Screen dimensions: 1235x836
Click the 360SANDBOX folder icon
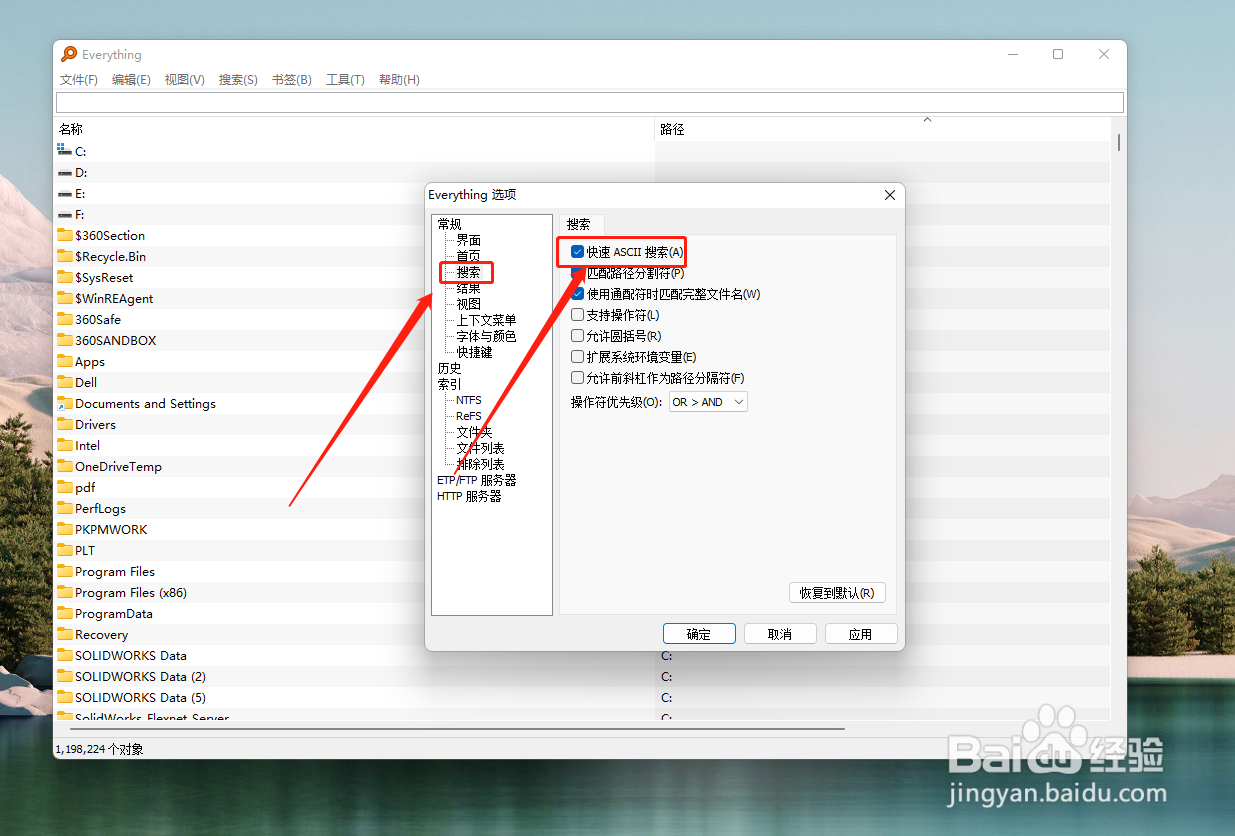point(65,340)
